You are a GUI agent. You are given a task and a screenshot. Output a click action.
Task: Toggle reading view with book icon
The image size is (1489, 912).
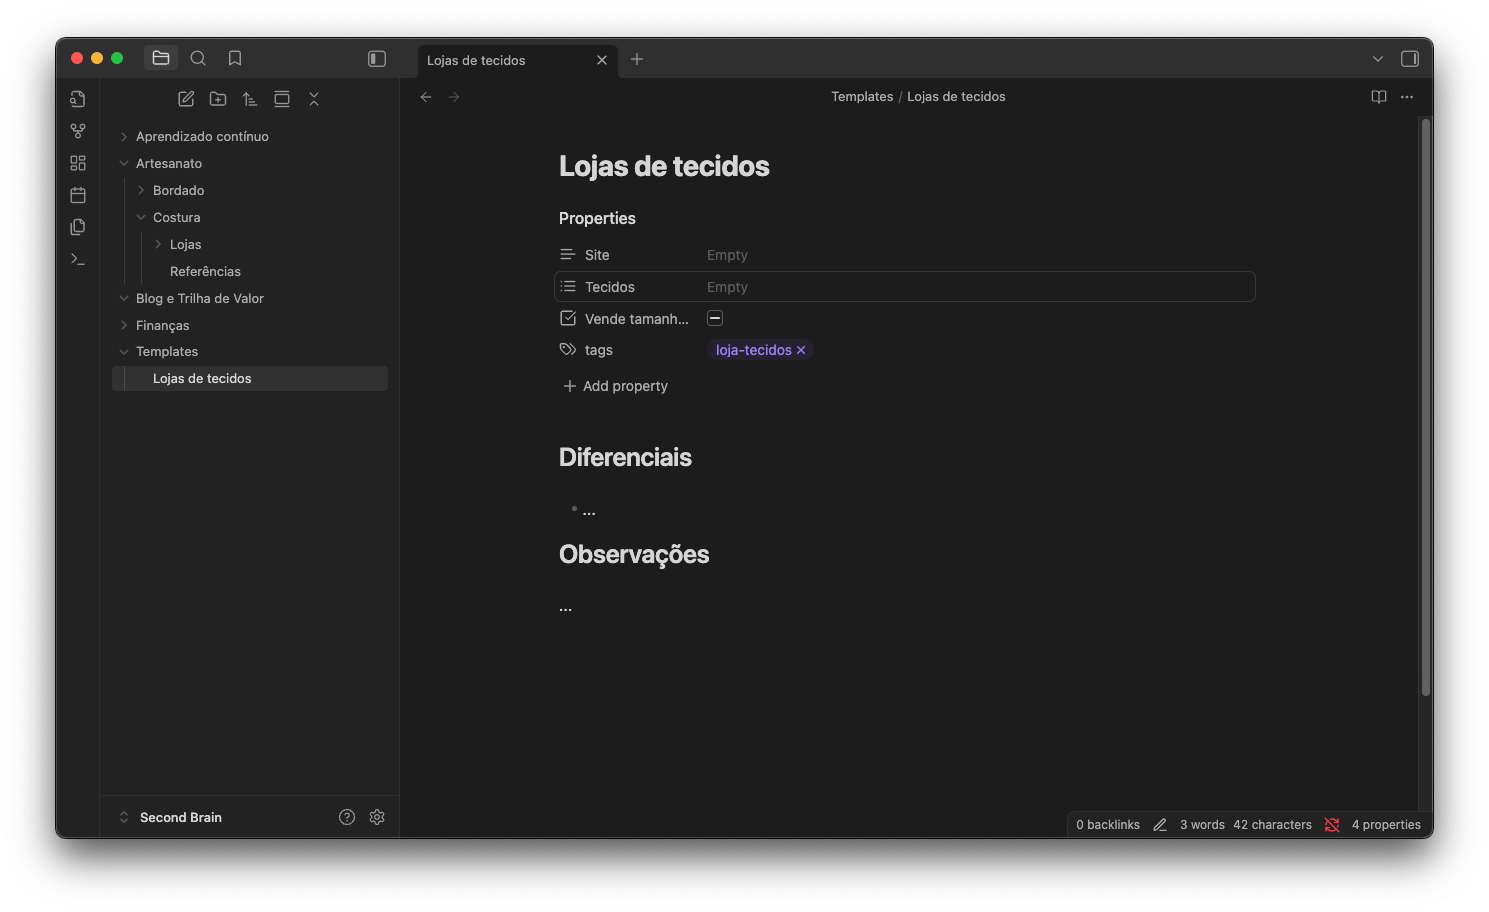[x=1379, y=96]
